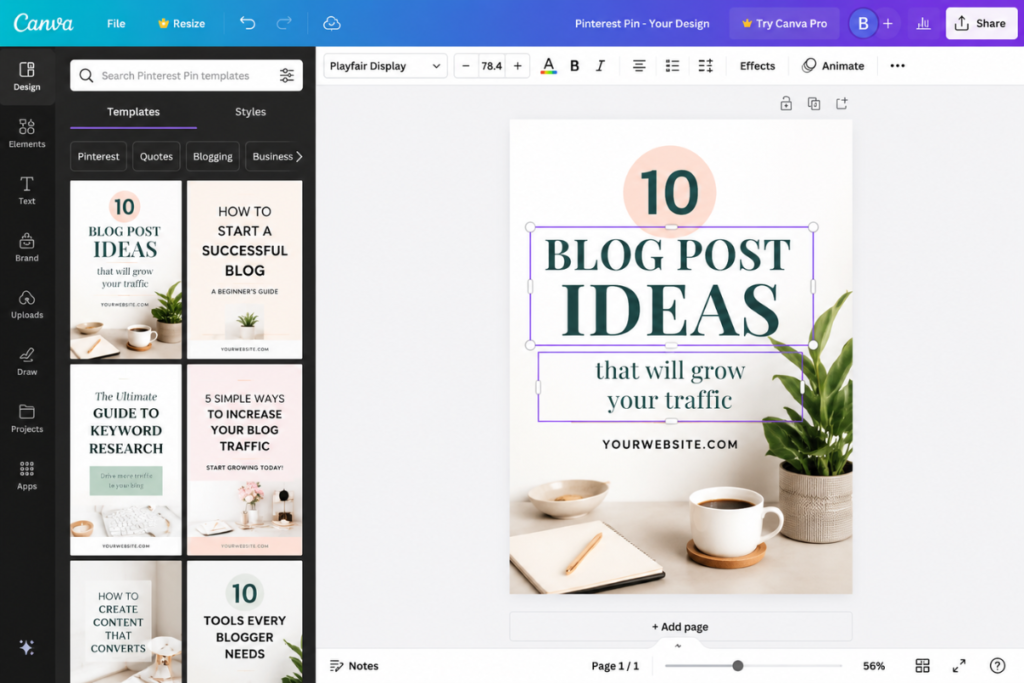The image size is (1024, 683).
Task: Open the Brand panel
Action: (x=27, y=247)
